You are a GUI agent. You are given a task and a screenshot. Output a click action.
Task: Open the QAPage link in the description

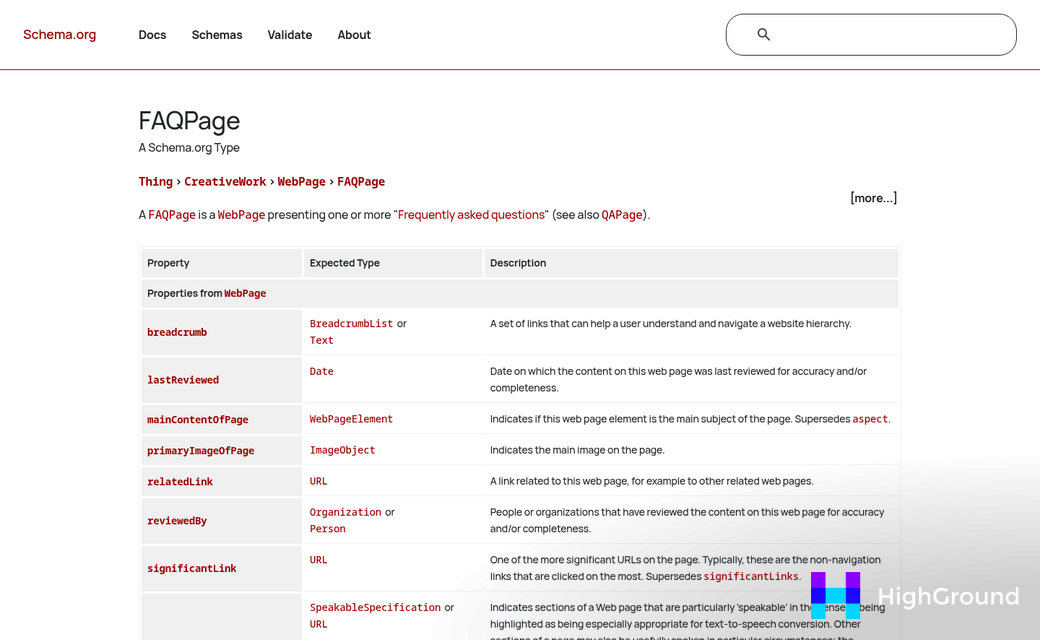click(622, 214)
